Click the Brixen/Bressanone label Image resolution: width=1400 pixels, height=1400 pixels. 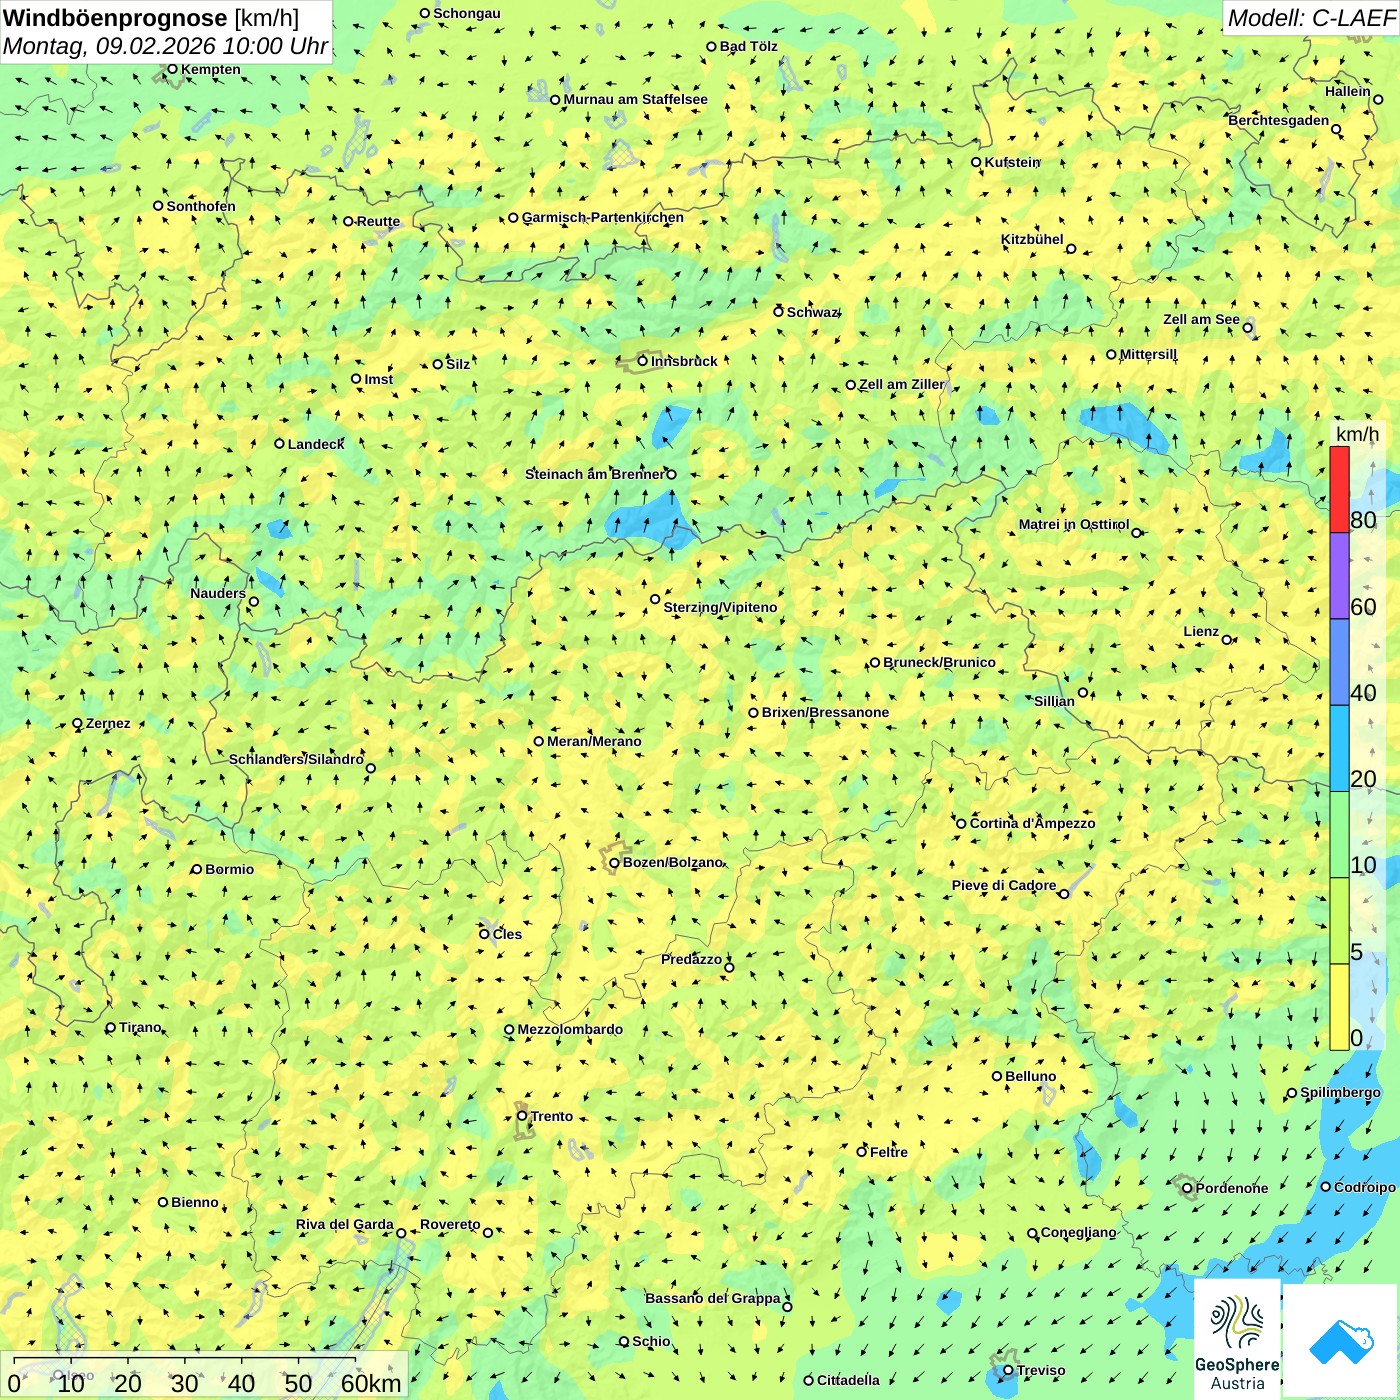point(825,712)
